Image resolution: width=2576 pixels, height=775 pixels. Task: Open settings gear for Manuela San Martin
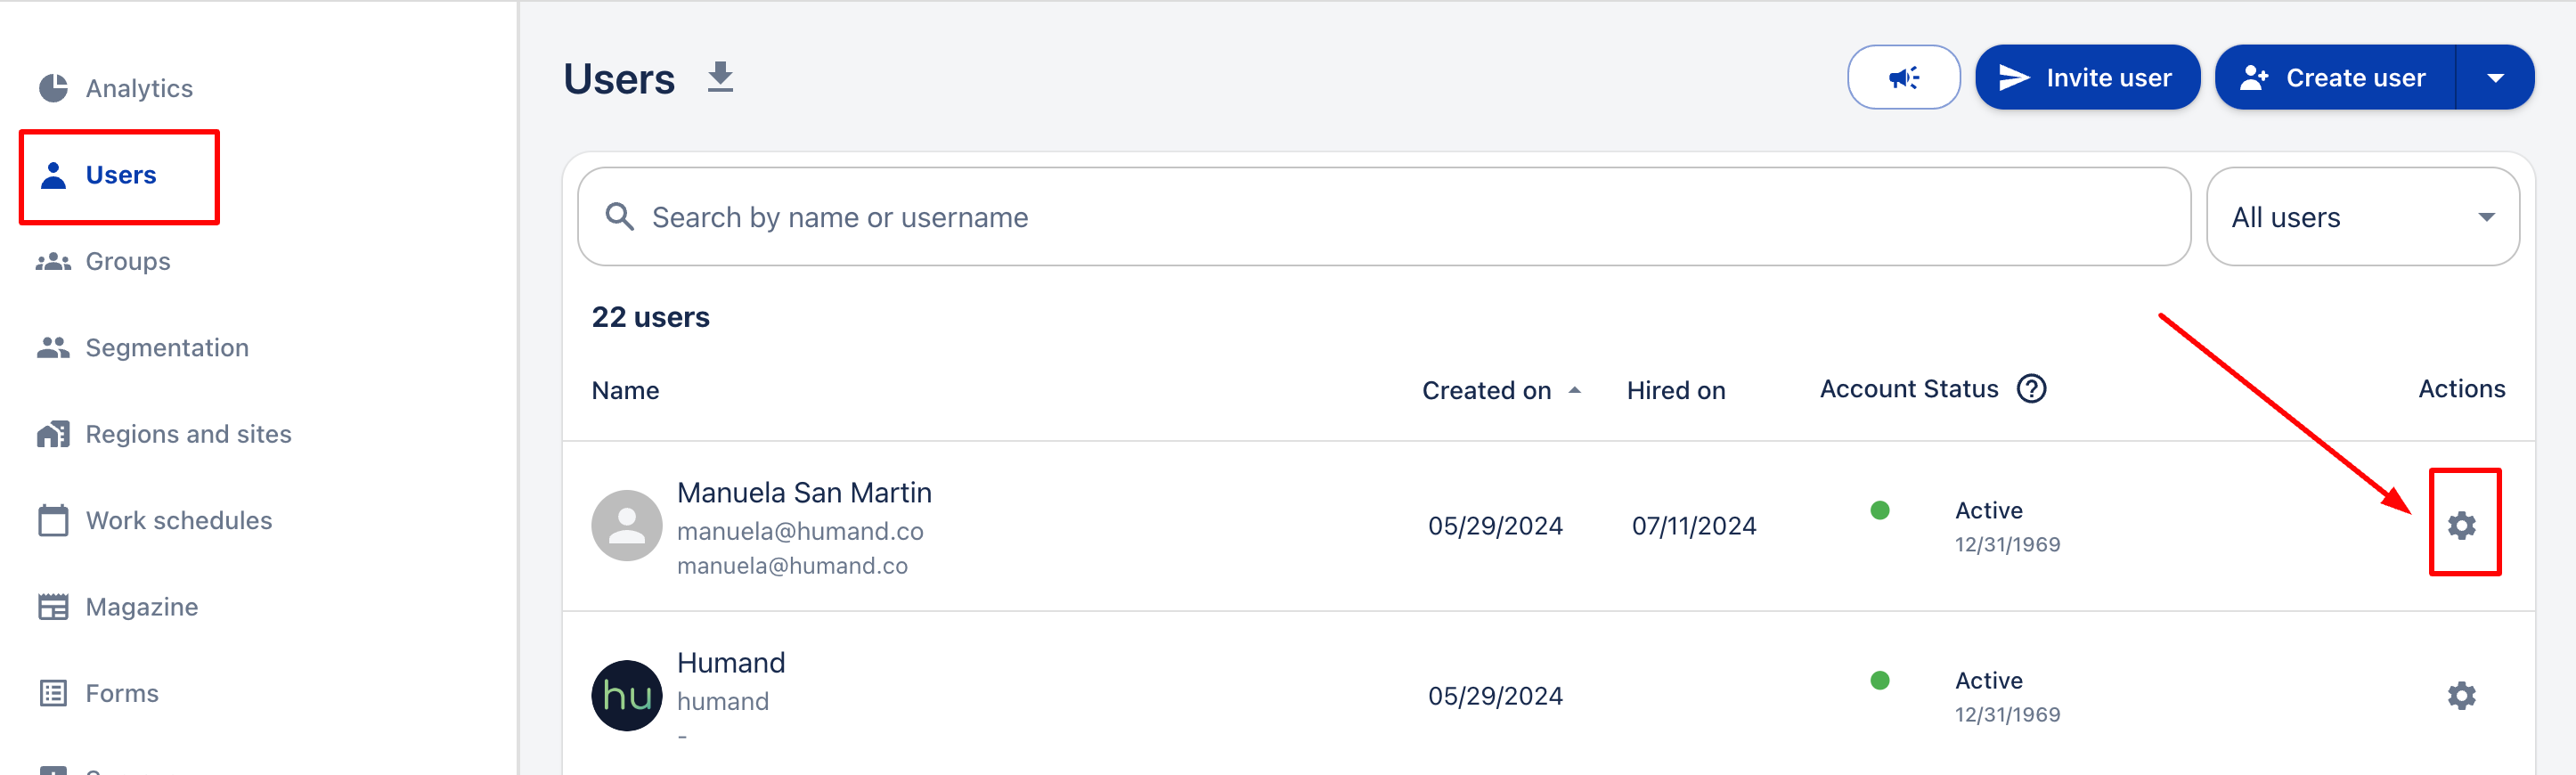(x=2461, y=525)
